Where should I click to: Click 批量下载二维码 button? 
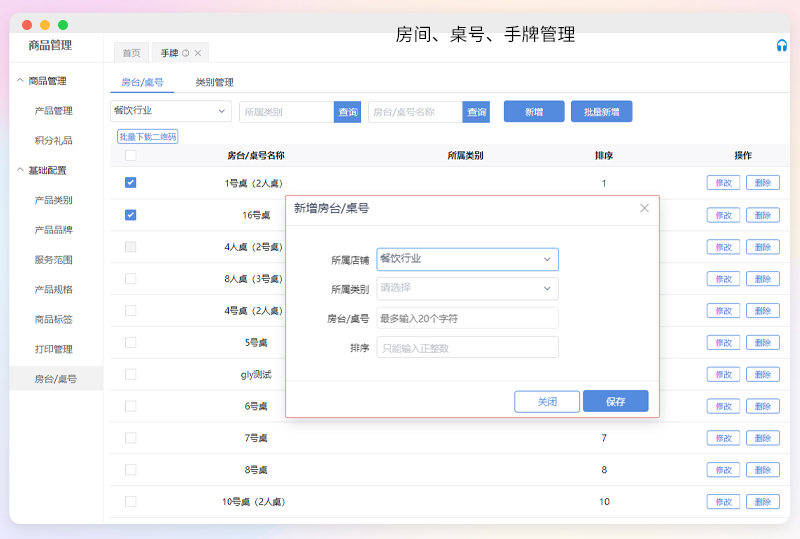147,137
